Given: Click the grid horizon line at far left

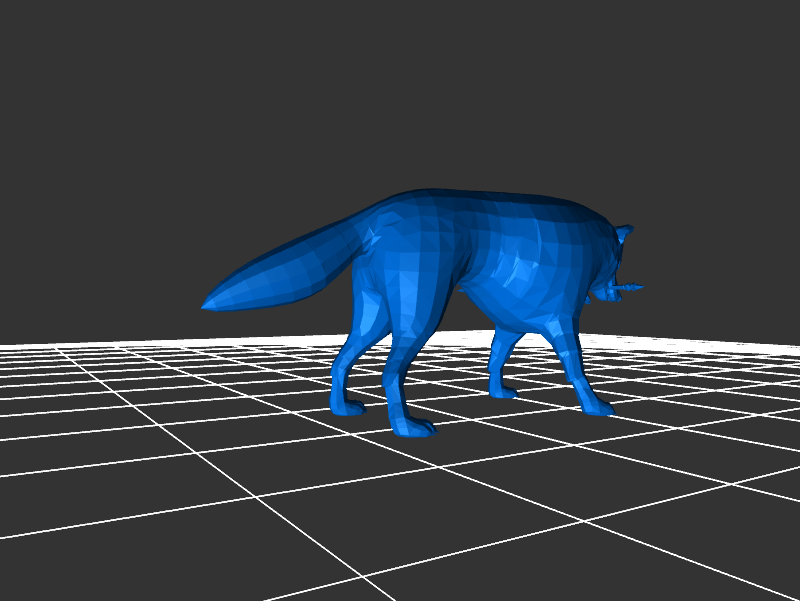Looking at the screenshot, I should (20, 346).
